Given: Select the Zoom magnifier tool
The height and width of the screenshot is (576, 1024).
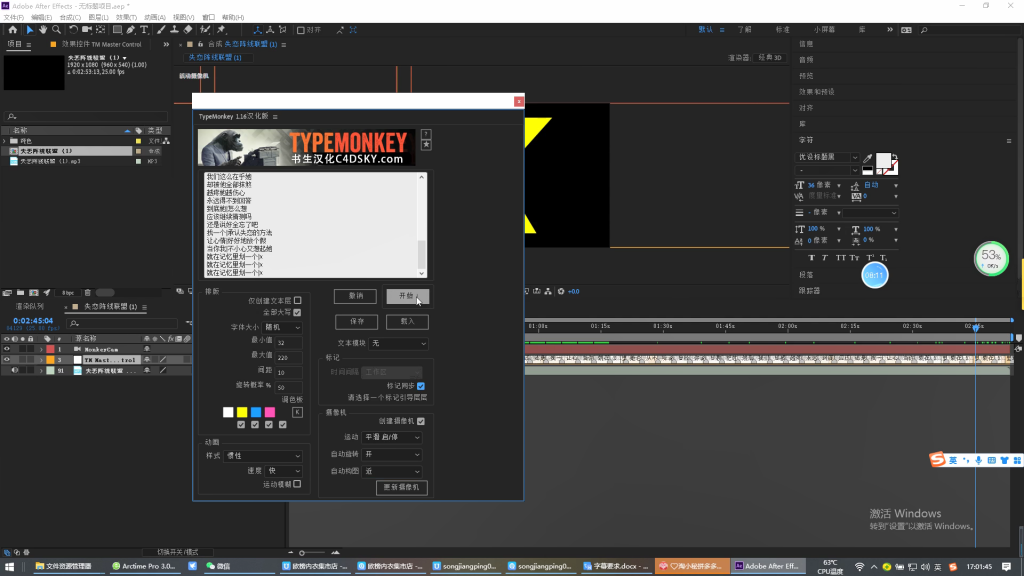Looking at the screenshot, I should 57,30.
